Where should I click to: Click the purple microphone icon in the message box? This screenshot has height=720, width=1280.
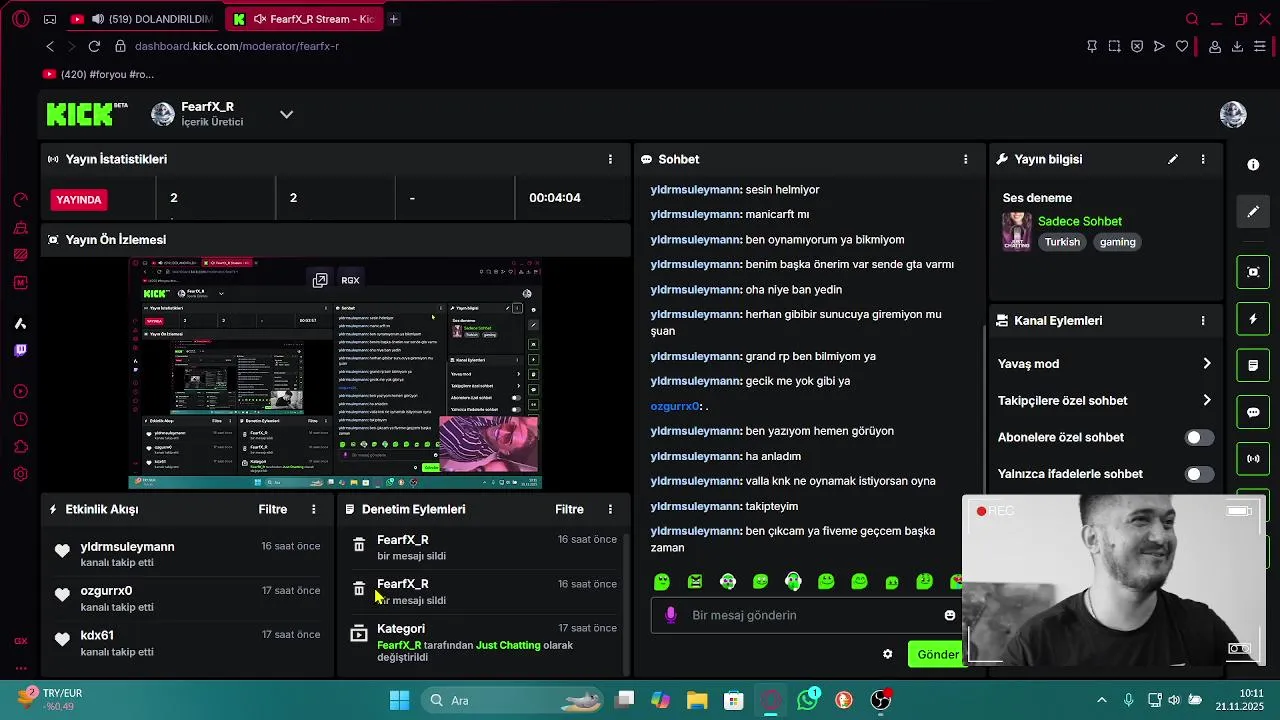(670, 615)
